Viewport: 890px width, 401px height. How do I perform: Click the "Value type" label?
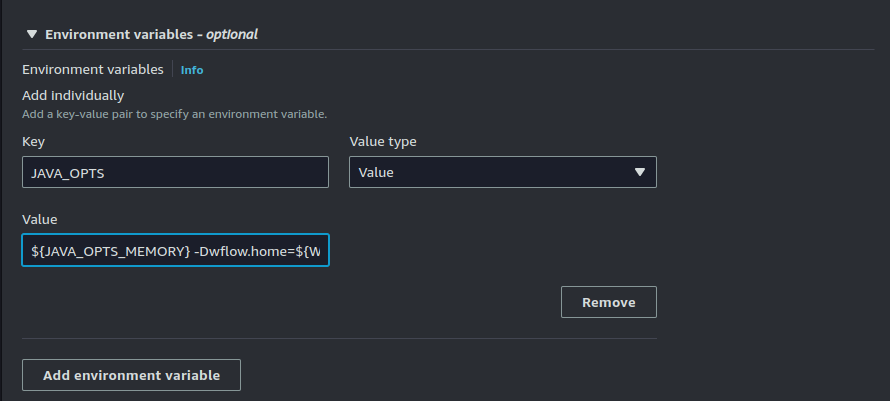click(x=383, y=141)
